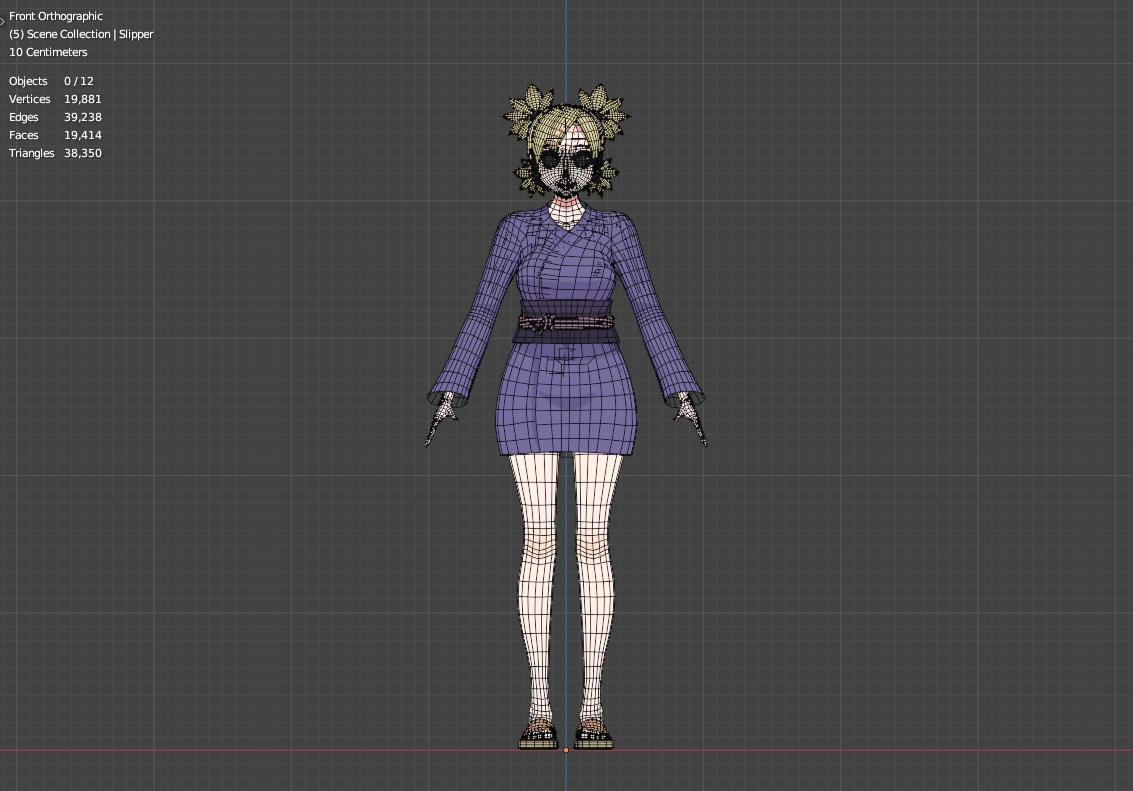Select the kimono top chest area

pos(566,260)
